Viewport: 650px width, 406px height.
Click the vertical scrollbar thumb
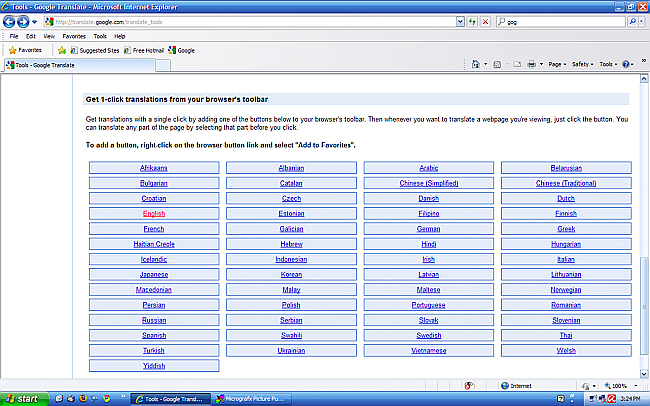tap(644, 306)
